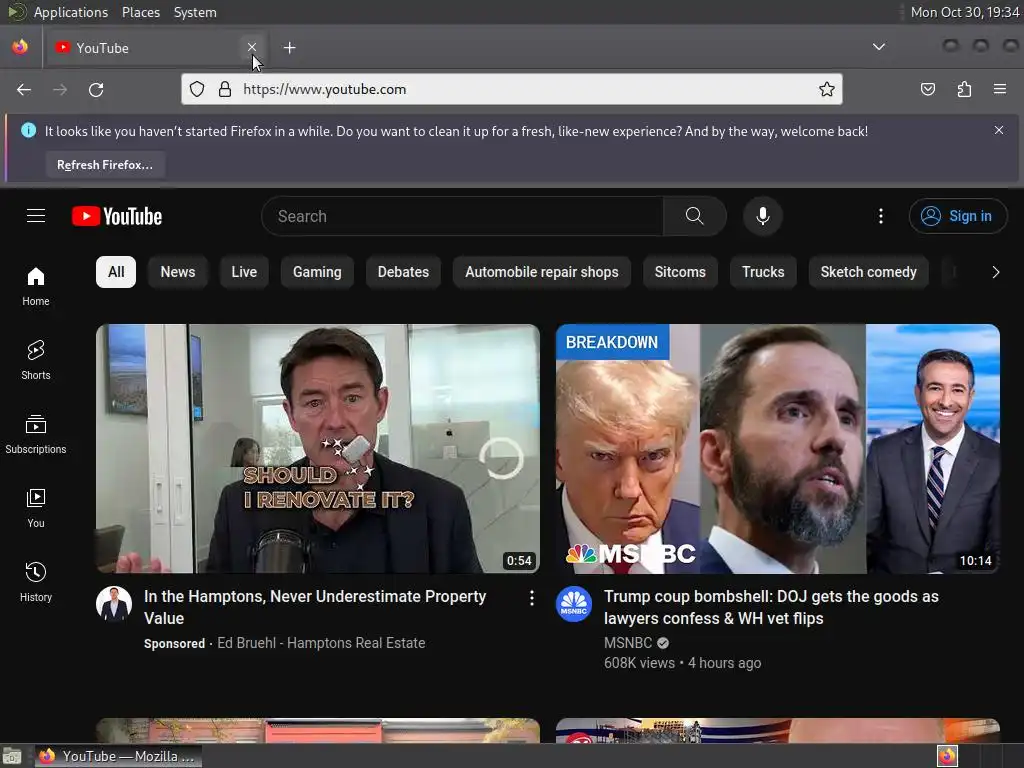Select the Live filter chip

(x=244, y=272)
